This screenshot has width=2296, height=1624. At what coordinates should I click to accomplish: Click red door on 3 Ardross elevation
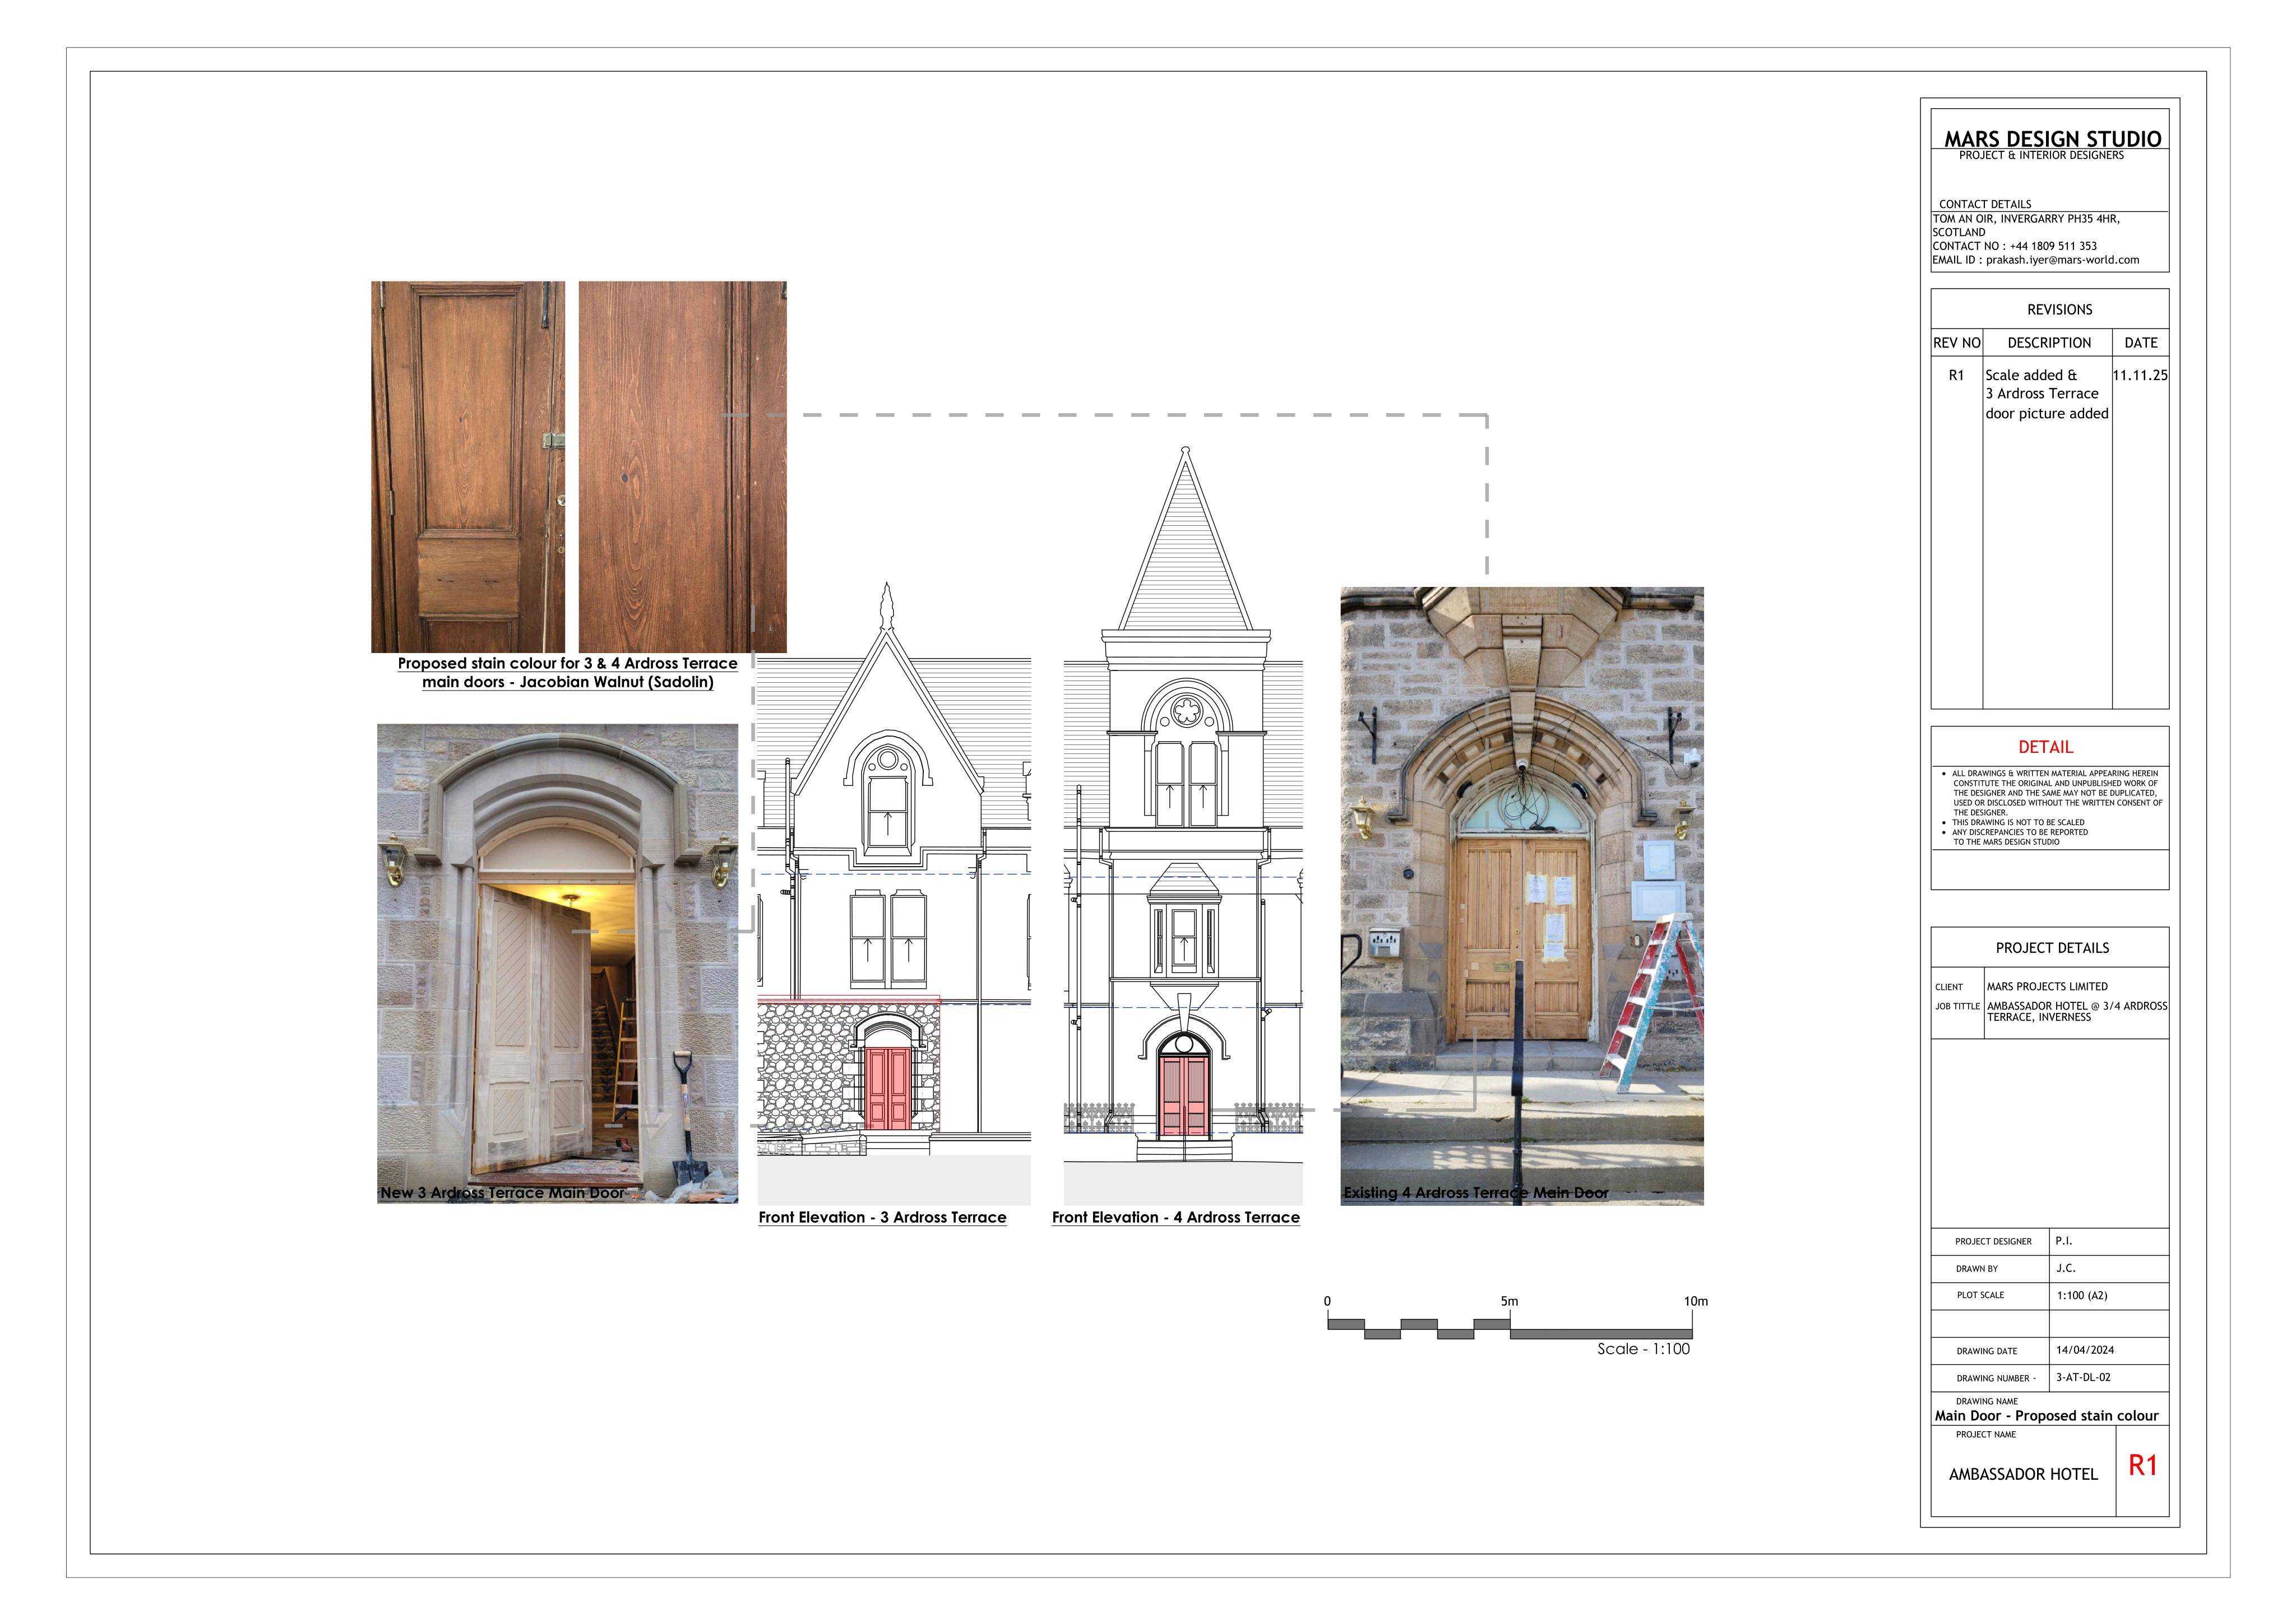[888, 1088]
